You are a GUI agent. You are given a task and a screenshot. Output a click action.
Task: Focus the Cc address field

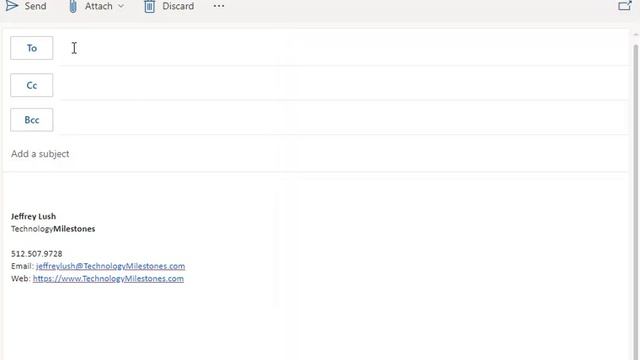tap(343, 85)
